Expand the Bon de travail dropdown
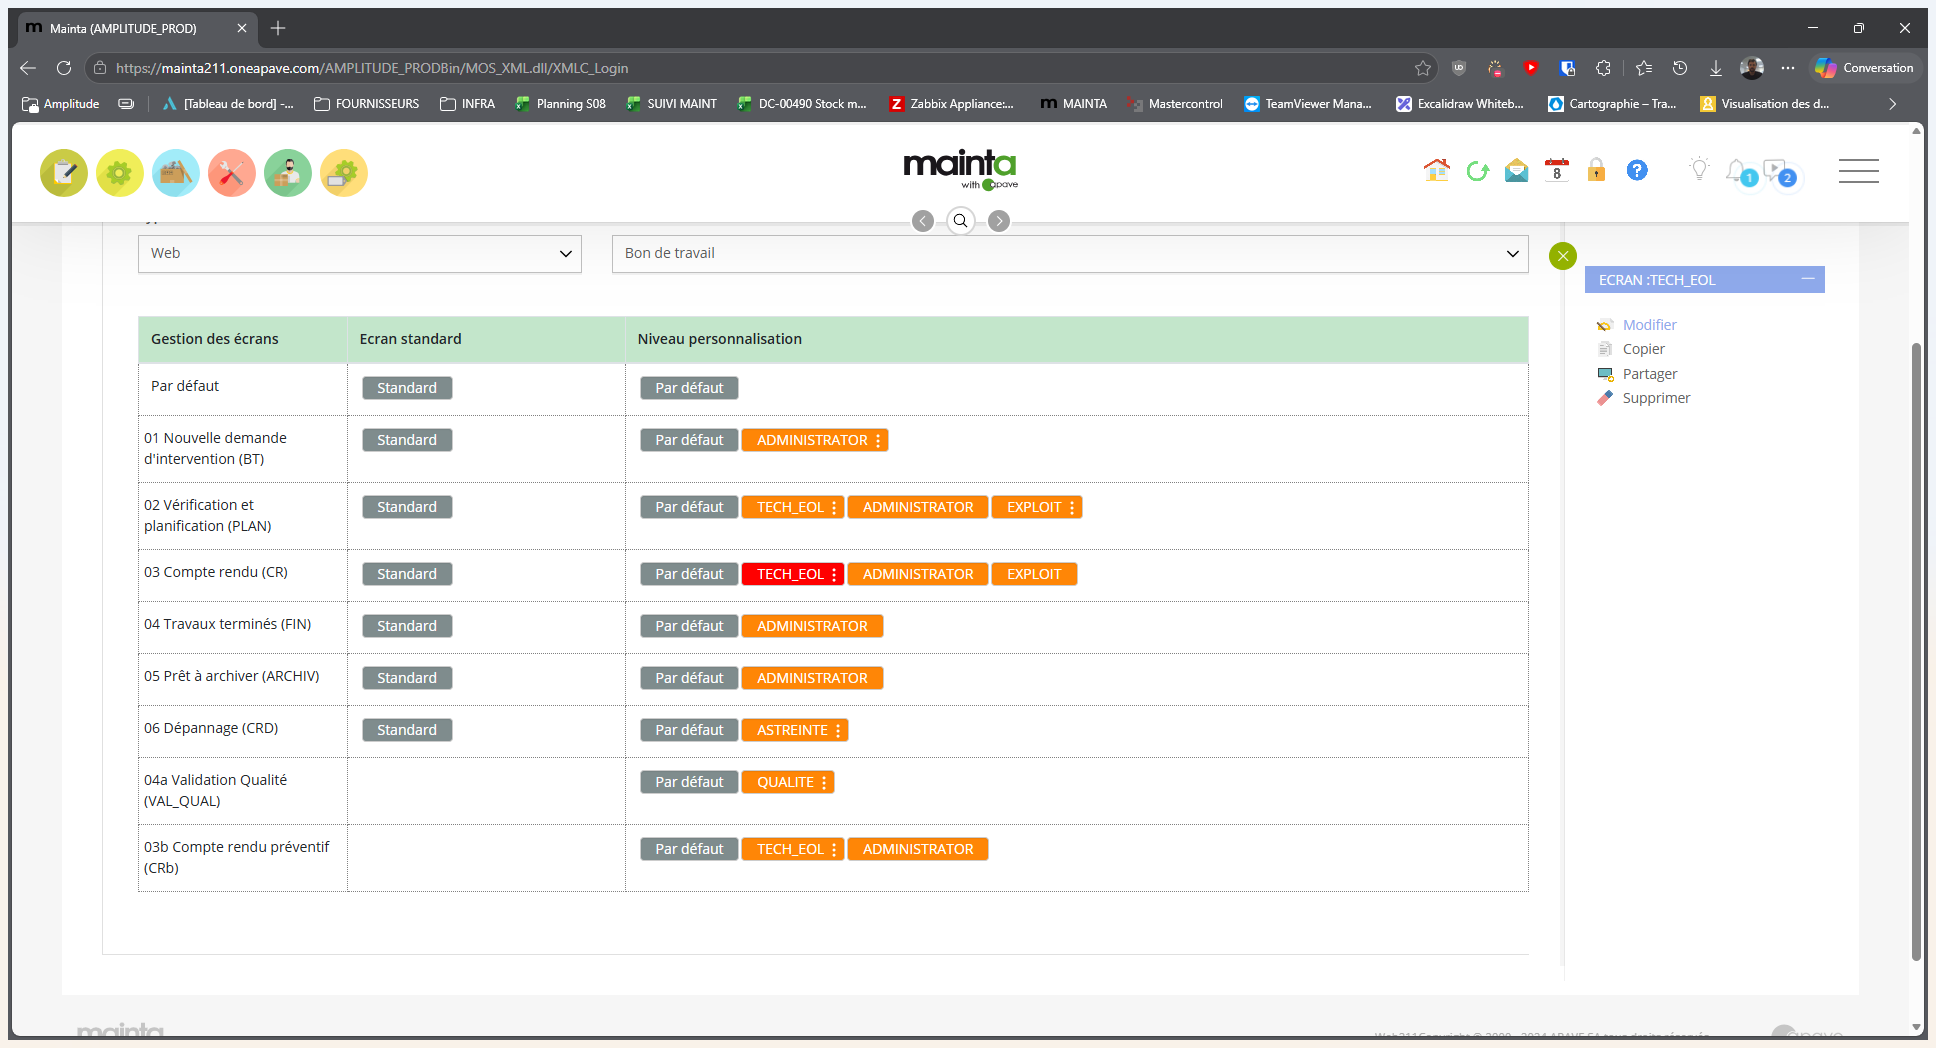1936x1048 pixels. pyautogui.click(x=1070, y=254)
